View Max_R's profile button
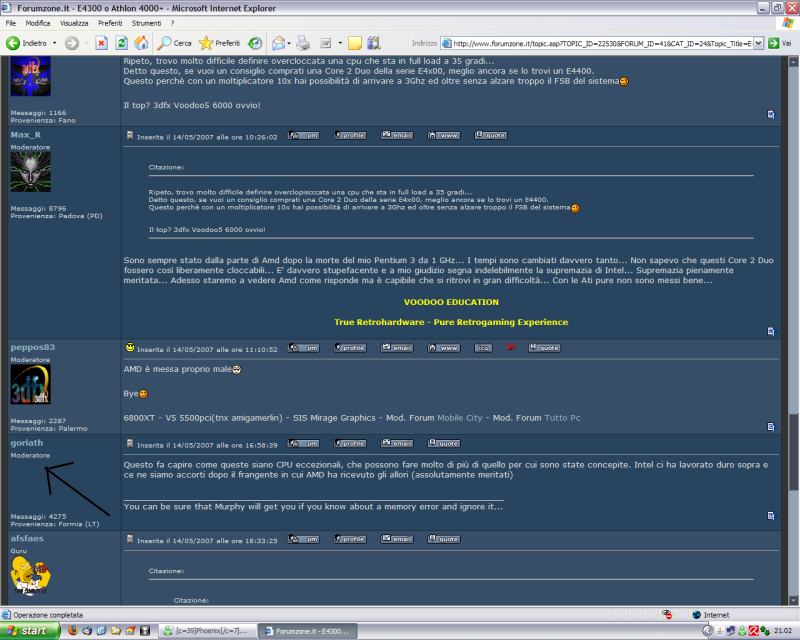 coord(350,135)
